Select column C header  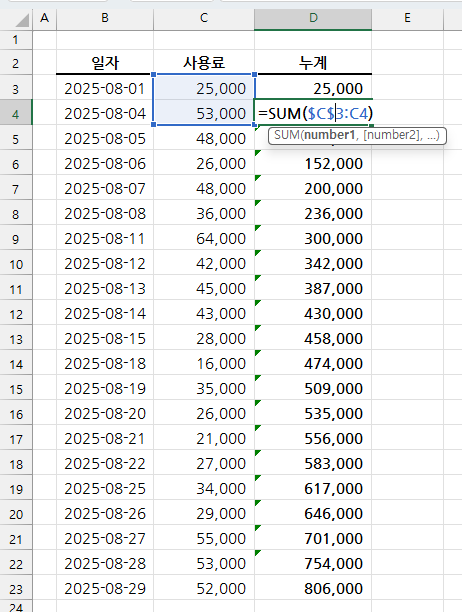tap(204, 18)
